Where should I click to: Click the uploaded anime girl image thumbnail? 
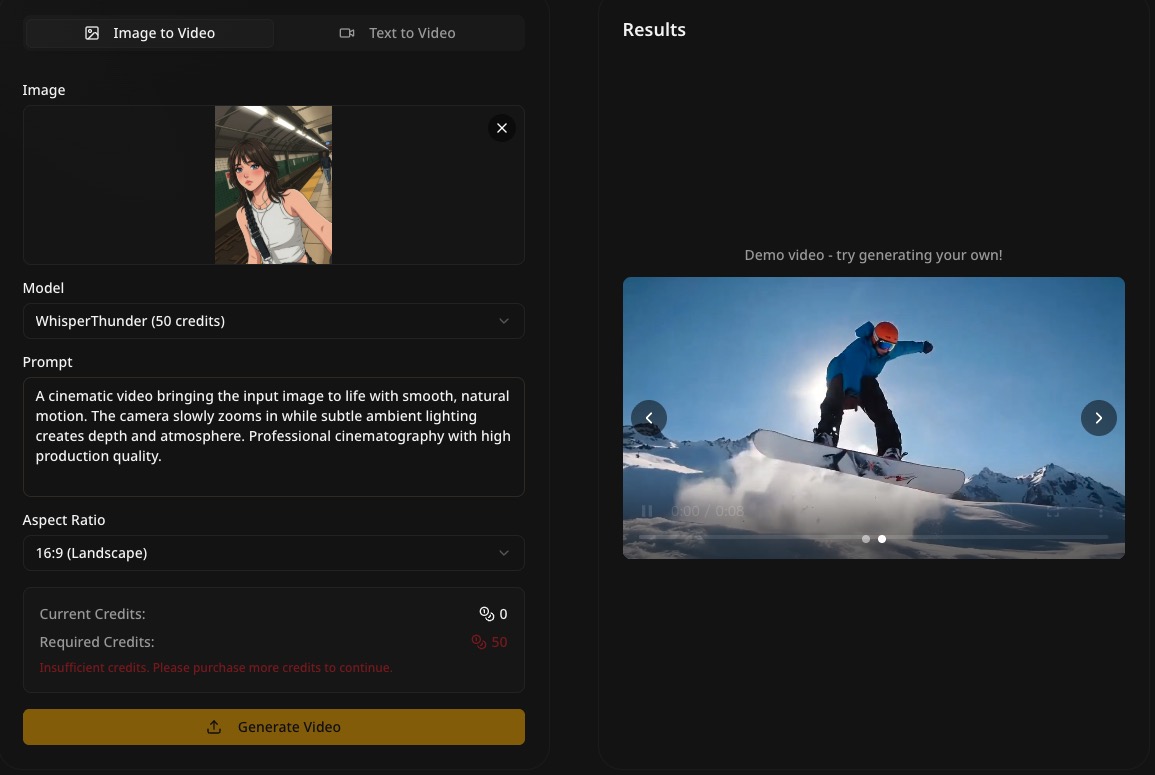(273, 185)
